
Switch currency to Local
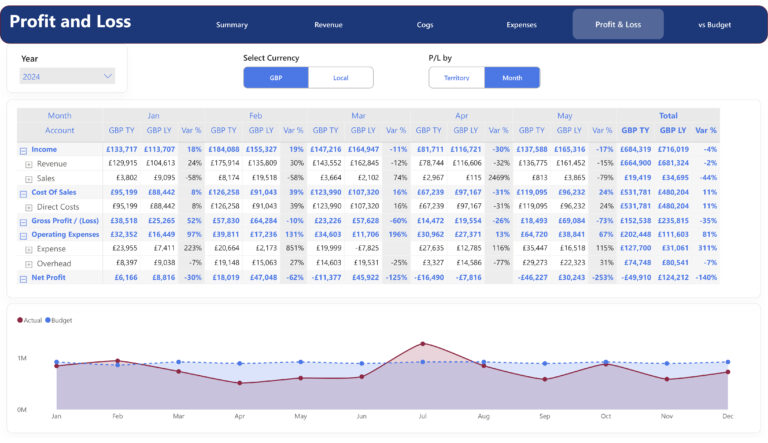[340, 77]
